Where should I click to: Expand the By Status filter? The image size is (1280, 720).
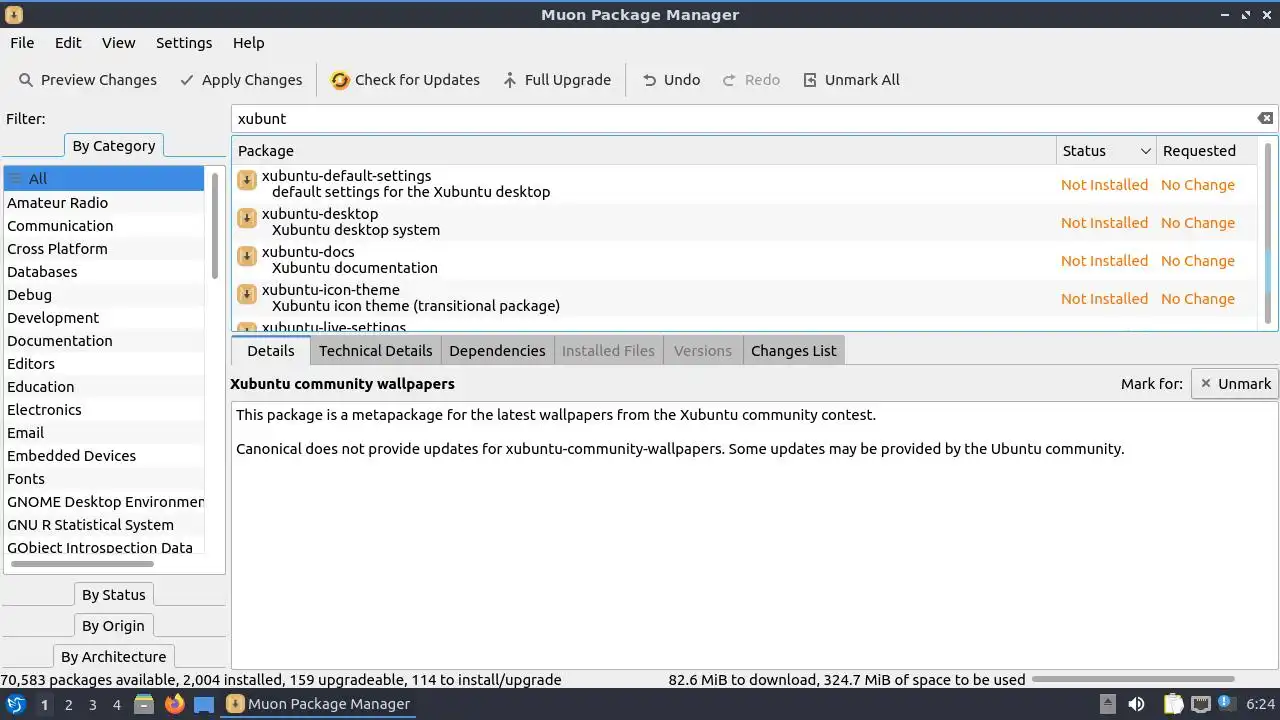[114, 595]
